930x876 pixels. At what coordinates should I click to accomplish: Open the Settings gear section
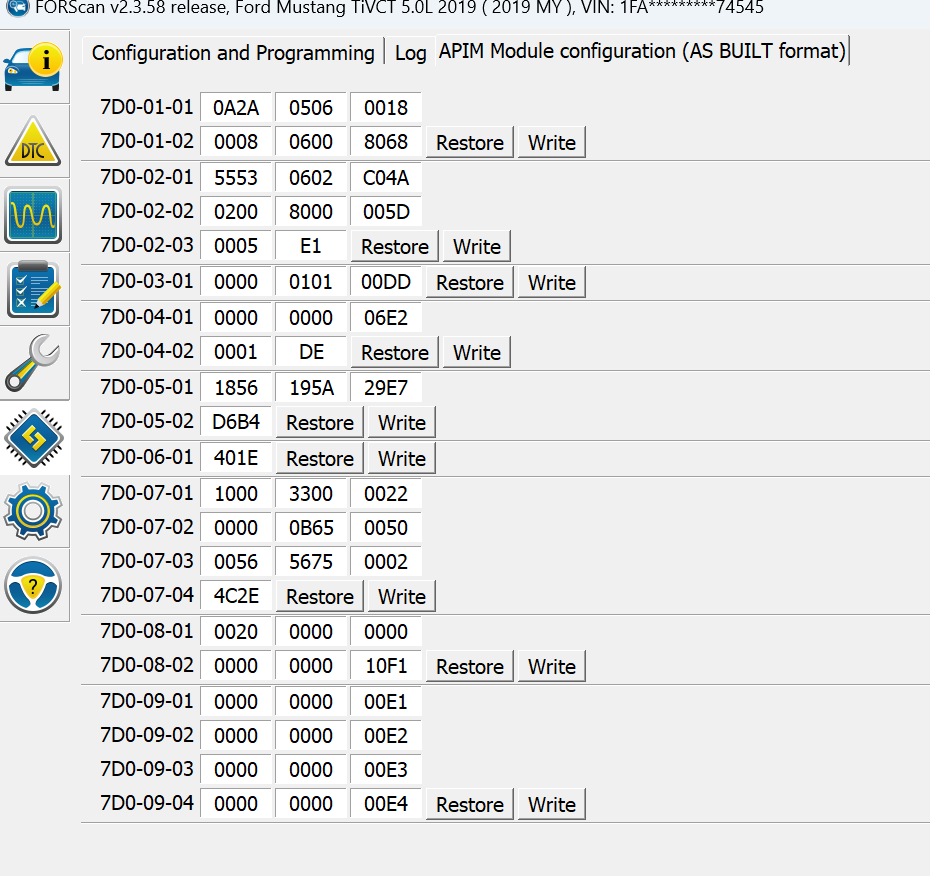tap(33, 511)
